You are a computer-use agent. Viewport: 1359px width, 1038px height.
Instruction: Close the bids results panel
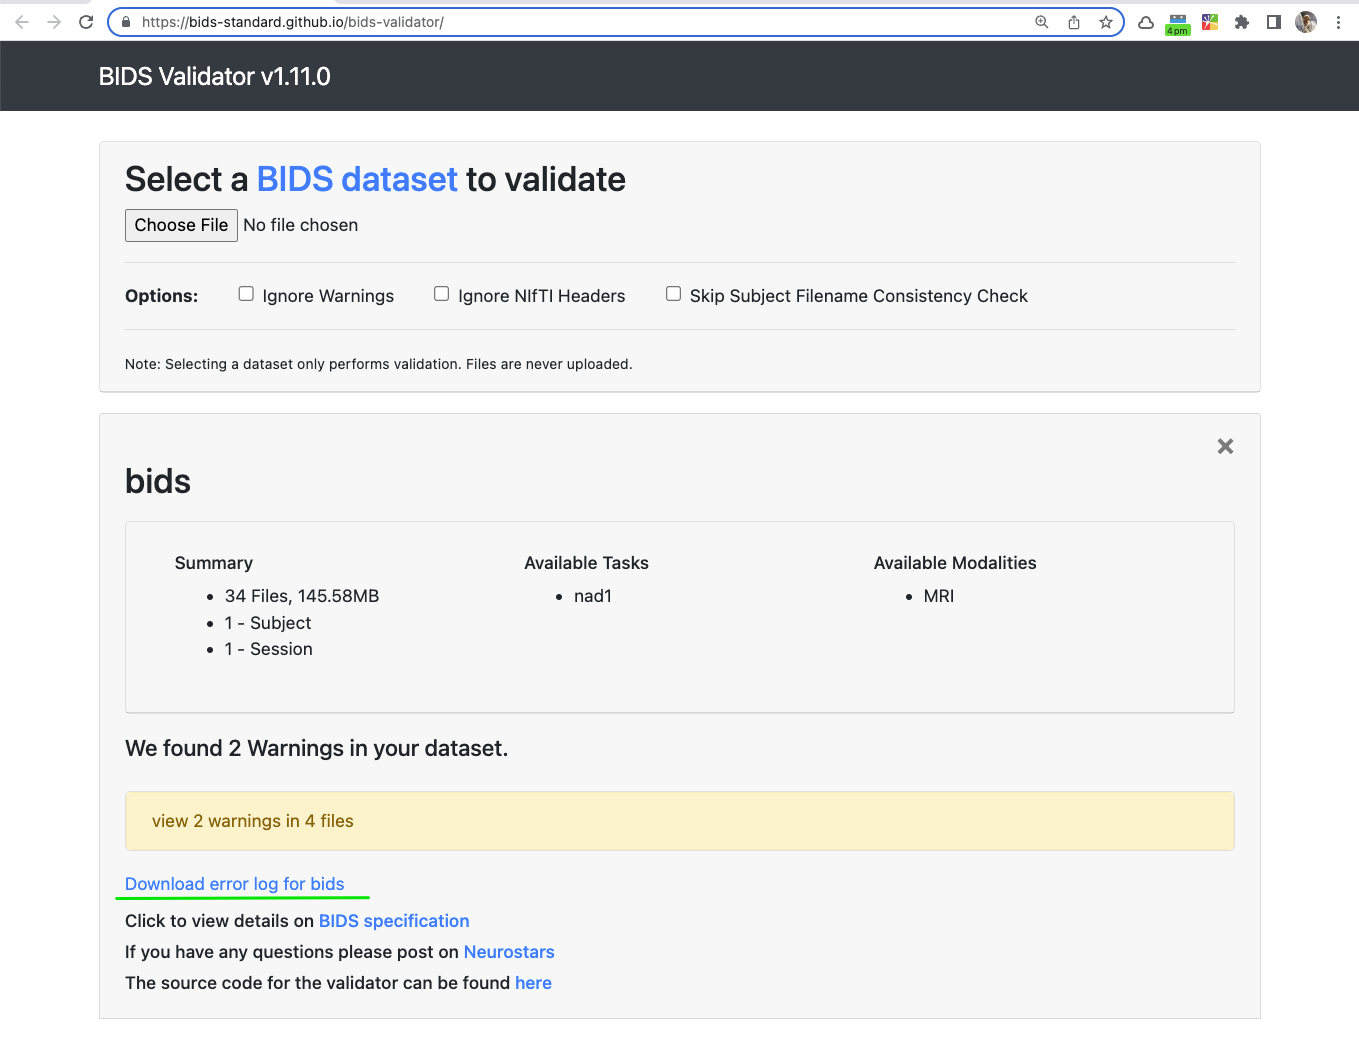(1225, 446)
